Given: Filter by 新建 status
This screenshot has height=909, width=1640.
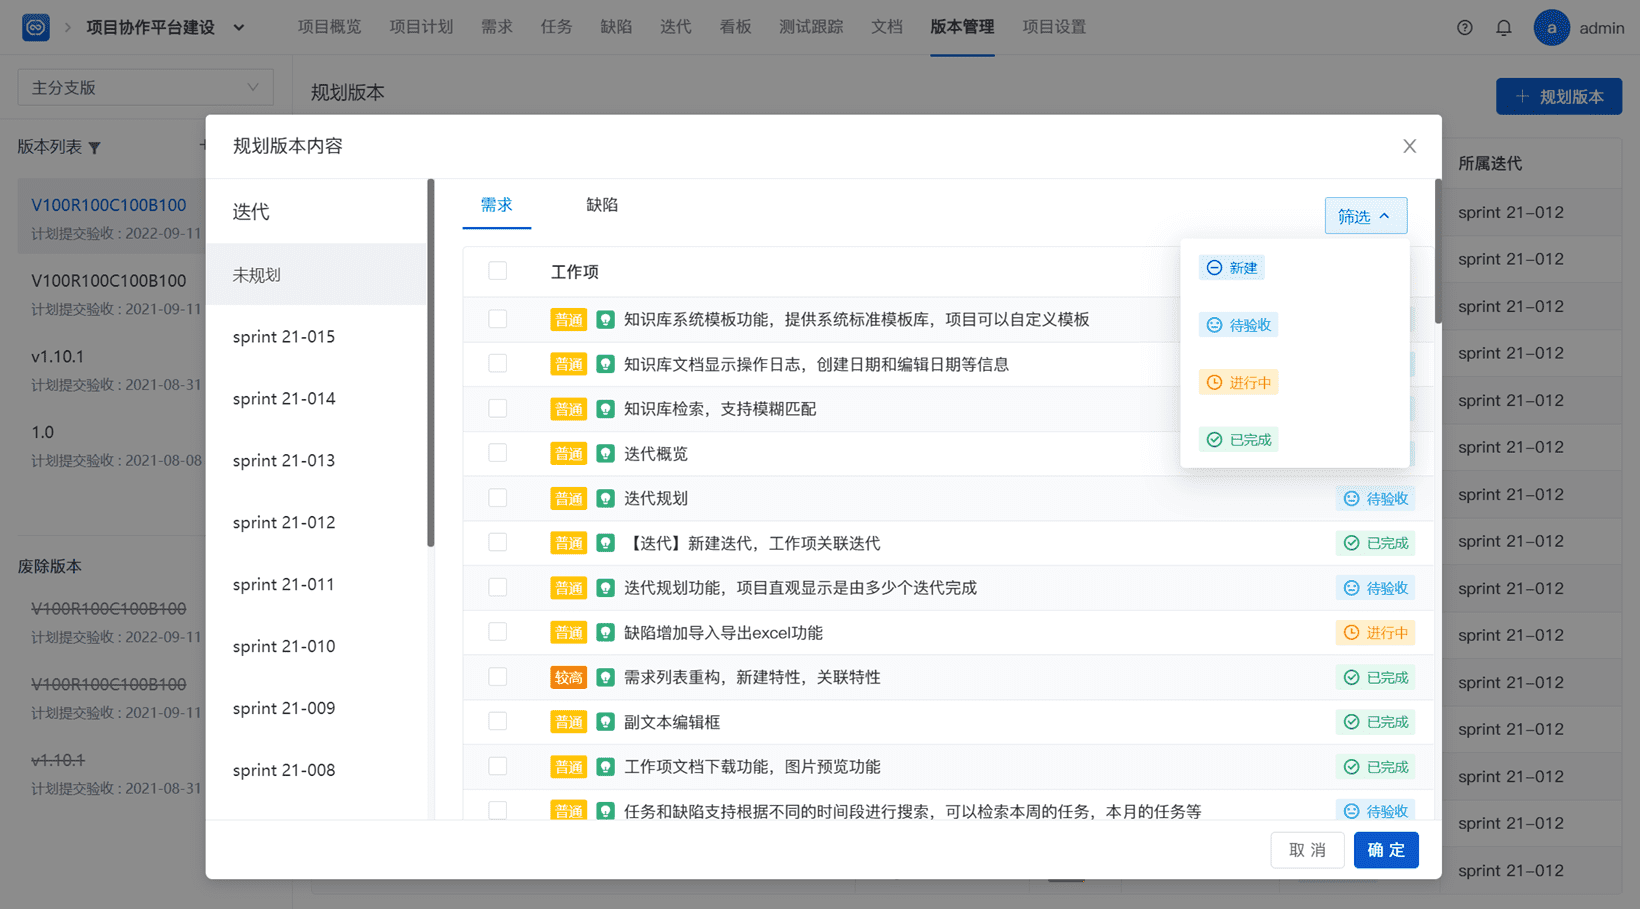Looking at the screenshot, I should click(x=1232, y=268).
